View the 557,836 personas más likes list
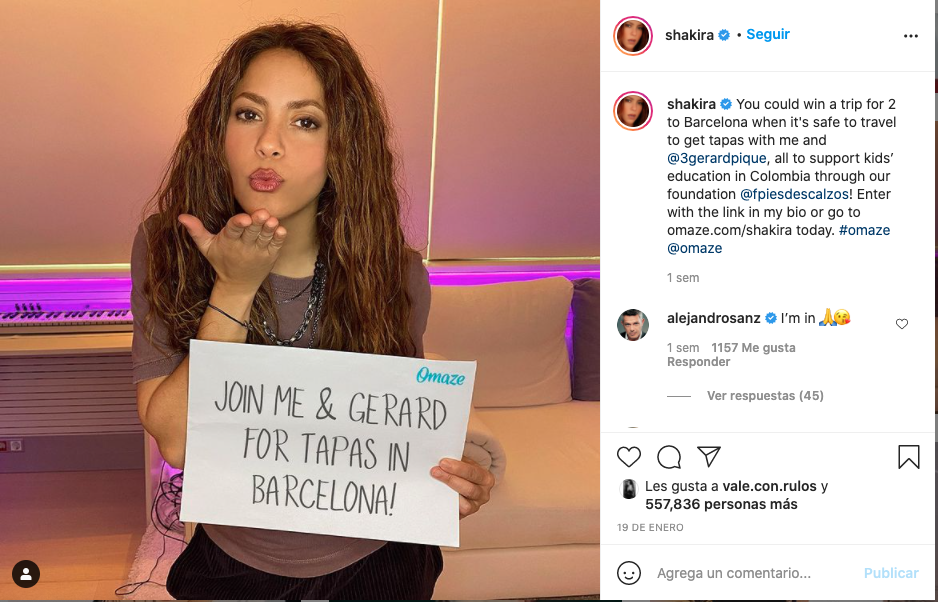The width and height of the screenshot is (938, 602). point(721,504)
